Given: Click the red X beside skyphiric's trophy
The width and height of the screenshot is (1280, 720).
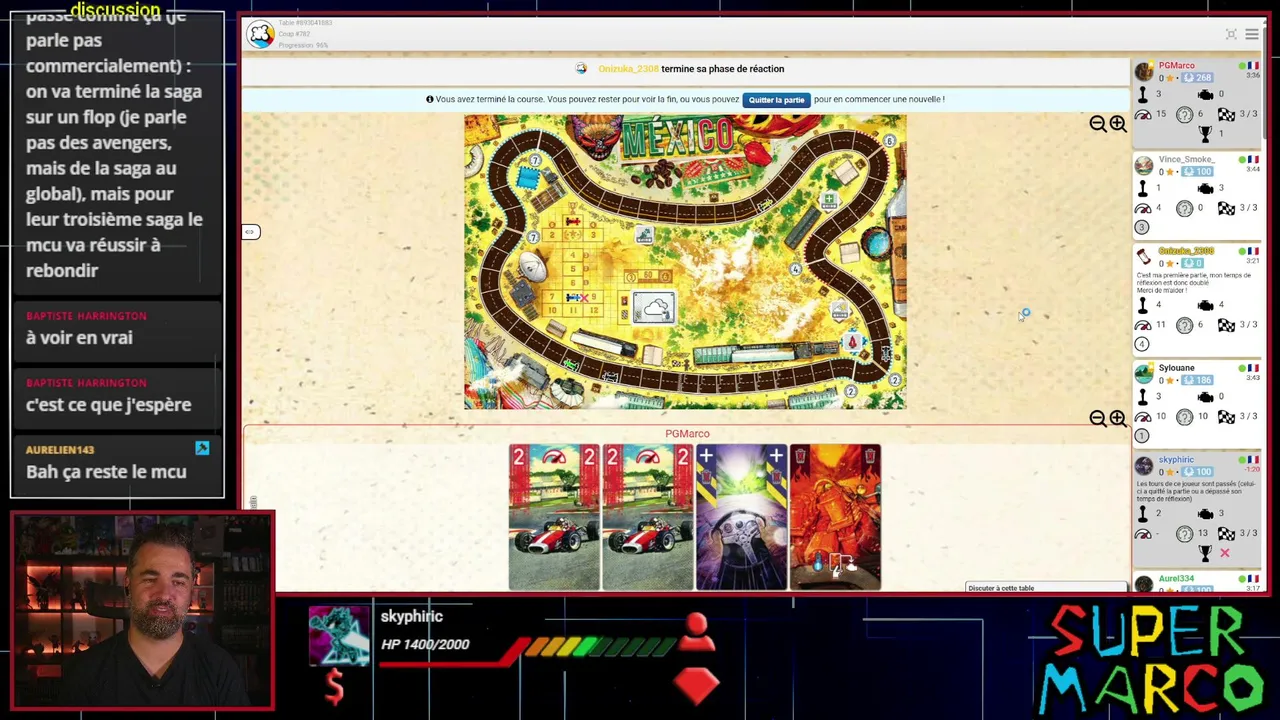Looking at the screenshot, I should click(x=1224, y=553).
